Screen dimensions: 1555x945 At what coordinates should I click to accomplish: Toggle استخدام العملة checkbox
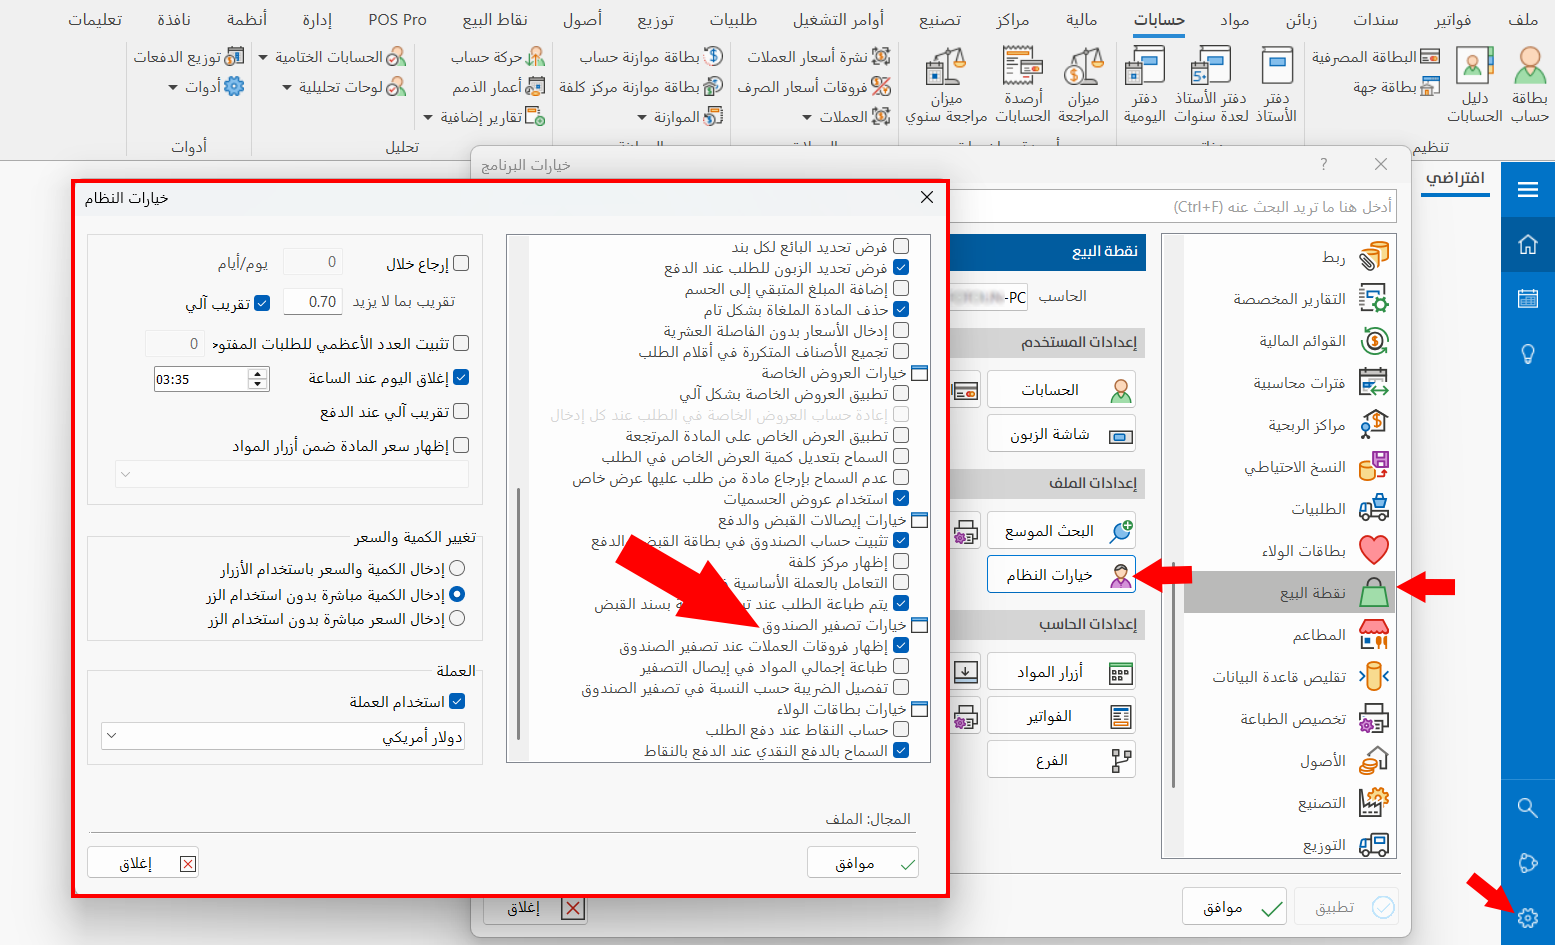click(x=457, y=701)
